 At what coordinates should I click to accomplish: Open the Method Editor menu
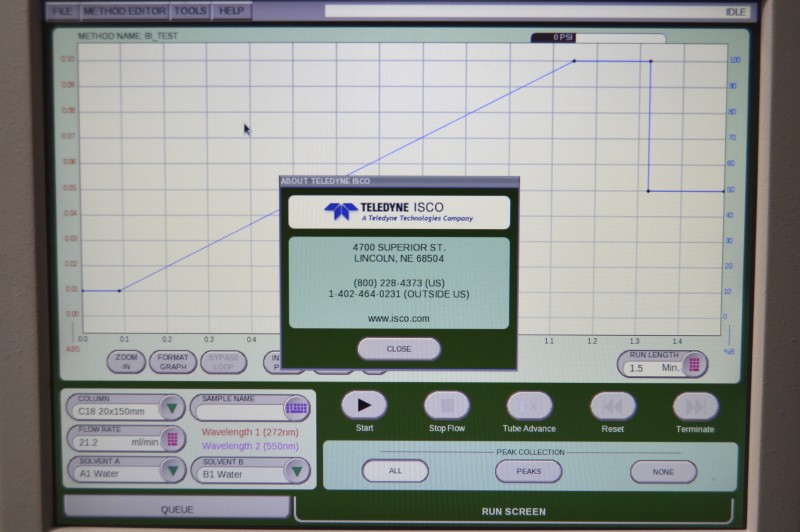click(x=124, y=12)
